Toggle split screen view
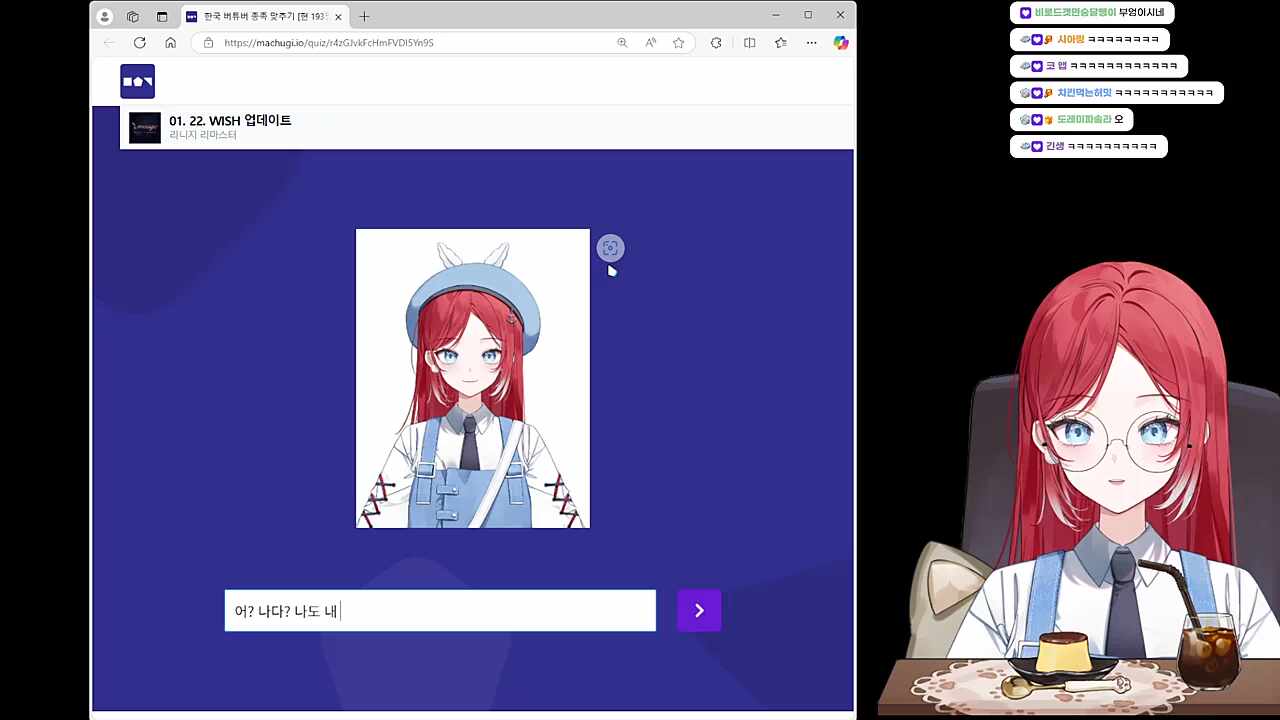 click(x=749, y=43)
